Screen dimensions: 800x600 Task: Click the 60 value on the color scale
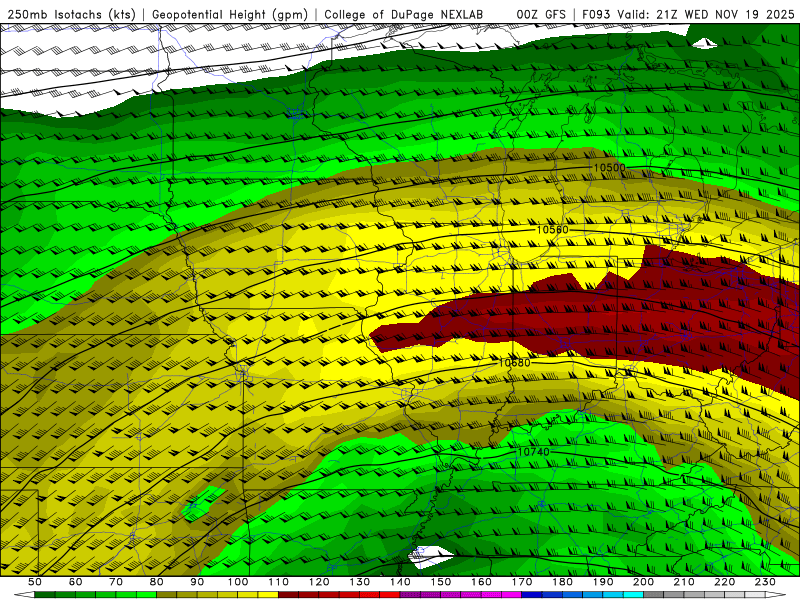tap(75, 582)
